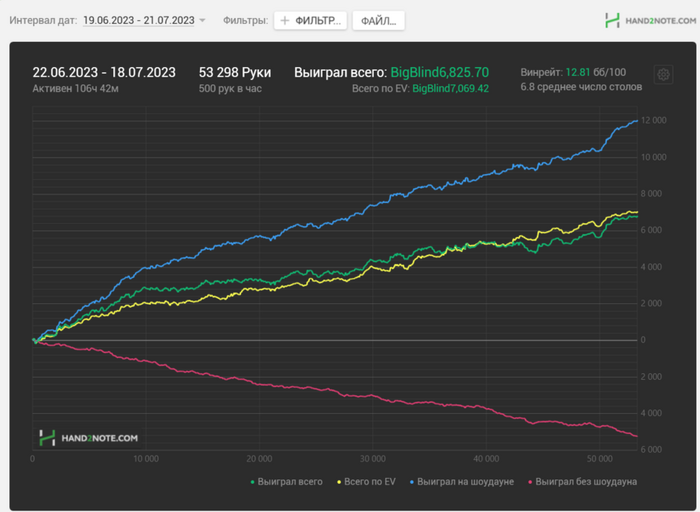Click the green dot beside Выиграл всего
The image size is (700, 512).
point(253,482)
